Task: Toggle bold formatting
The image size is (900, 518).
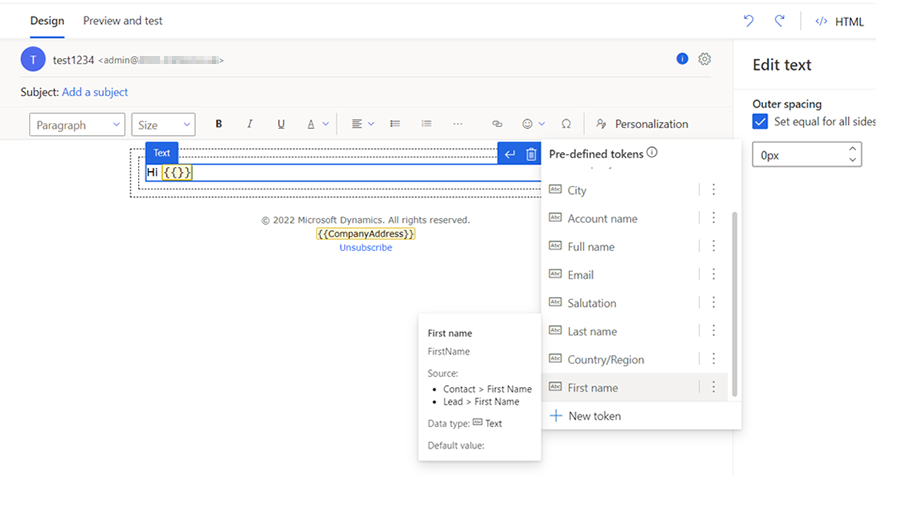Action: tap(219, 124)
